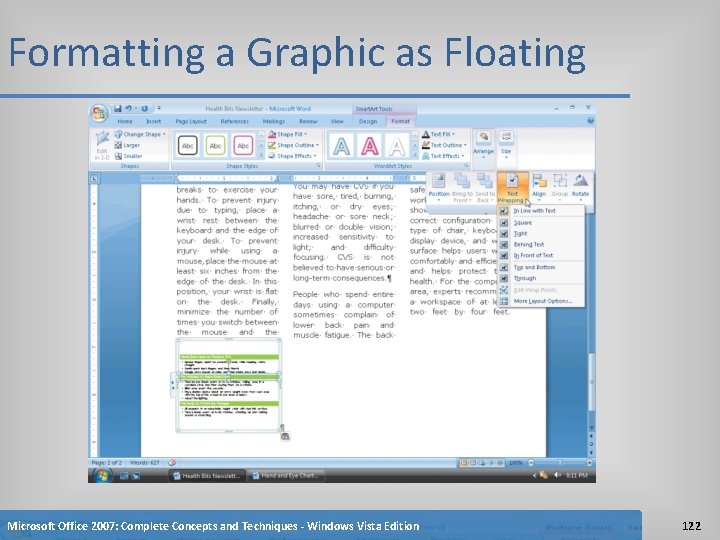This screenshot has height=540, width=720.
Task: Open Shape Effects dropdown
Action: 292,156
